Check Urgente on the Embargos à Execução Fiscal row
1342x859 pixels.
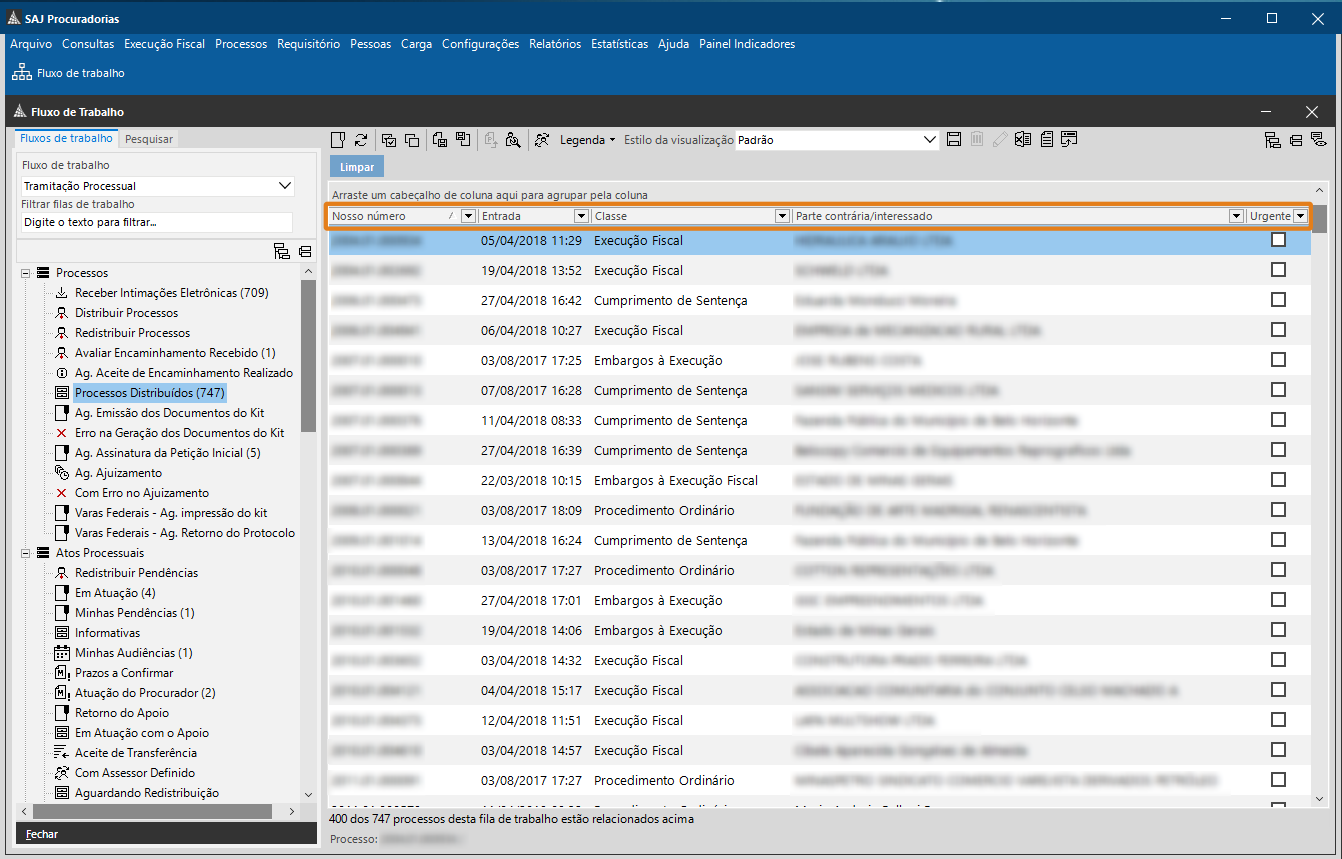(1277, 480)
